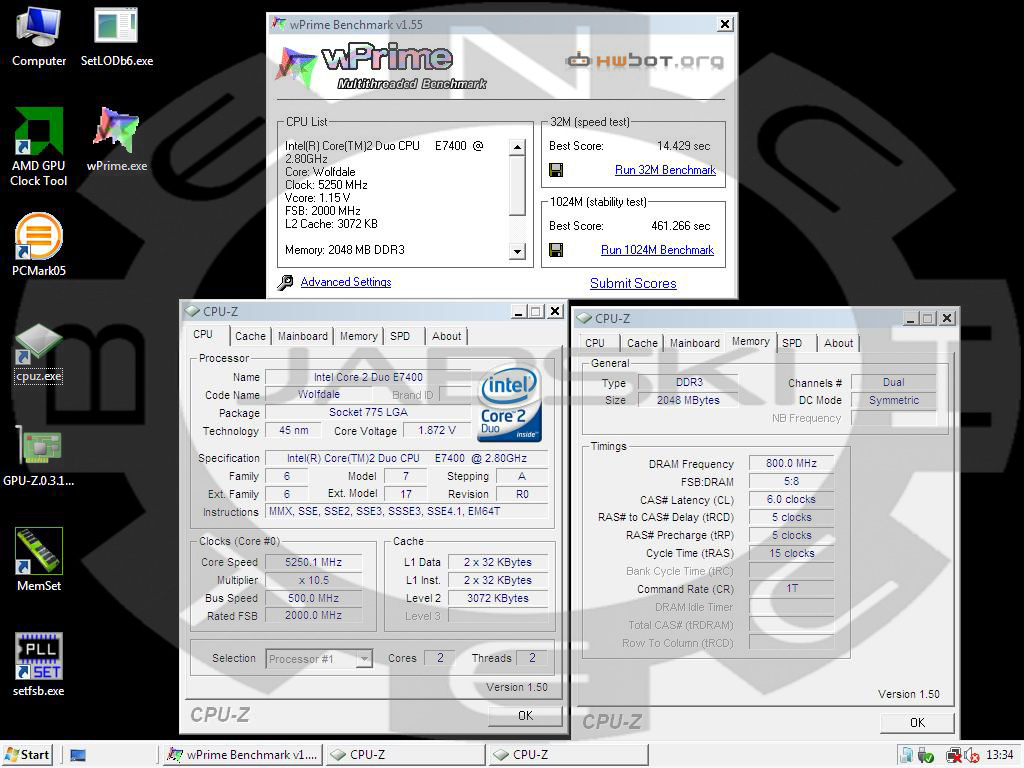Click the CAS# Latency value 6.0 clocks
The width and height of the screenshot is (1024, 768).
[791, 499]
